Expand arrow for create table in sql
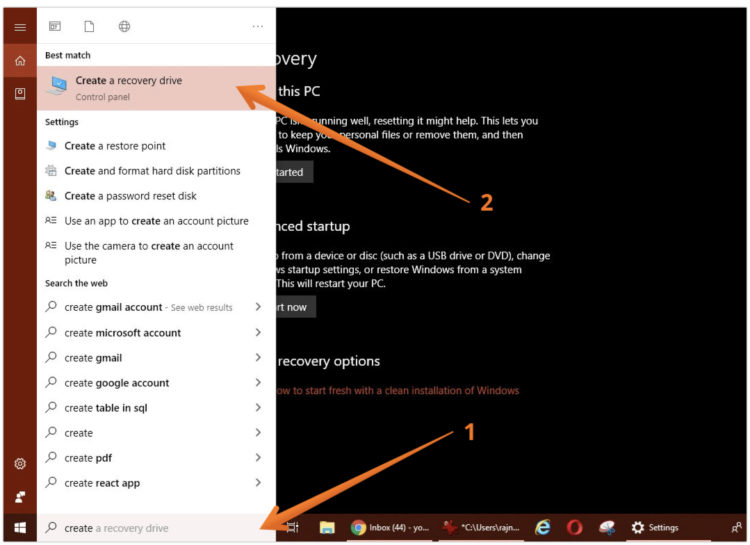Image resolution: width=750 pixels, height=545 pixels. tap(258, 407)
